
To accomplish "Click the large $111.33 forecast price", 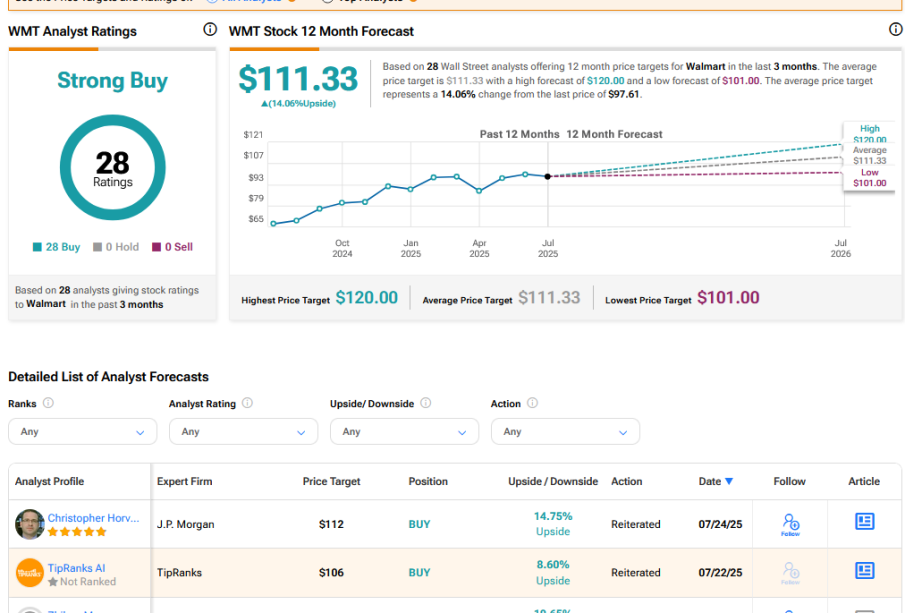I will [x=298, y=79].
